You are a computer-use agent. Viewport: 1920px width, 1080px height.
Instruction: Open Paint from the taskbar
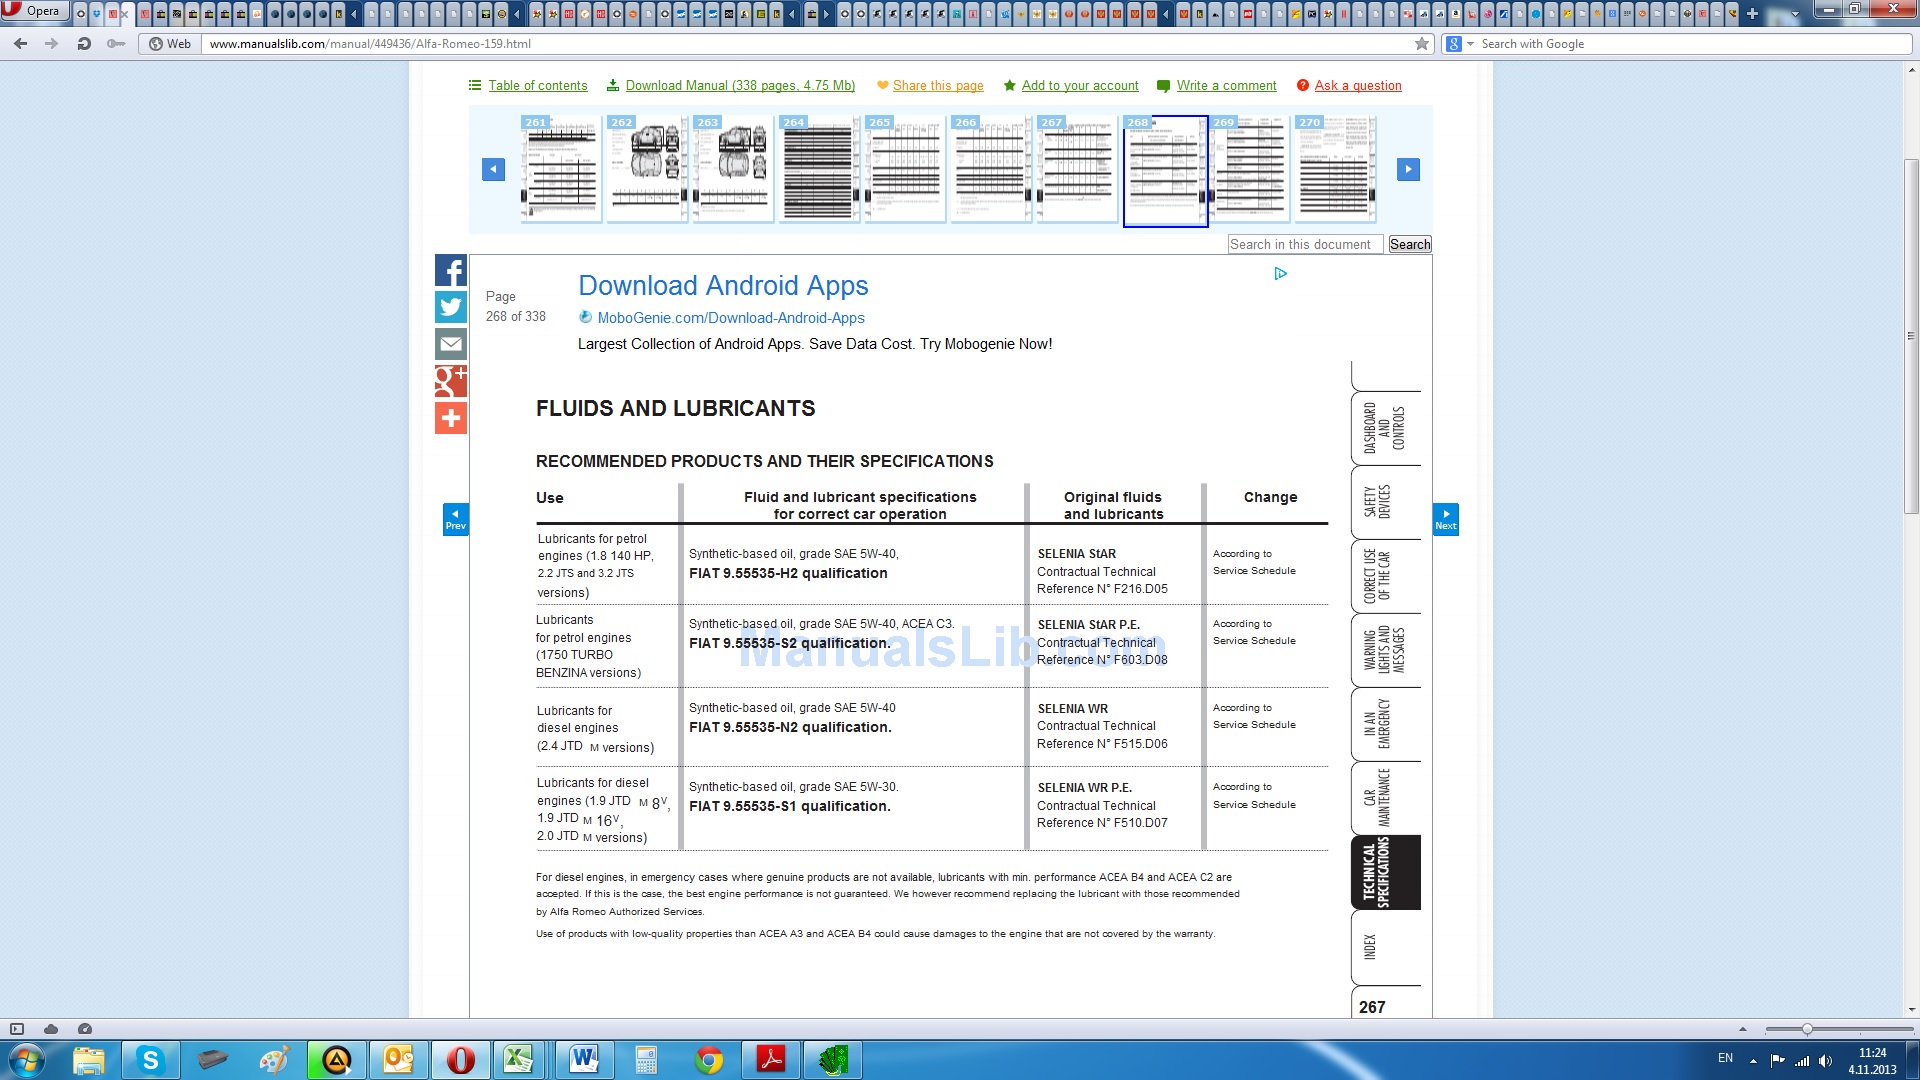pos(274,1060)
